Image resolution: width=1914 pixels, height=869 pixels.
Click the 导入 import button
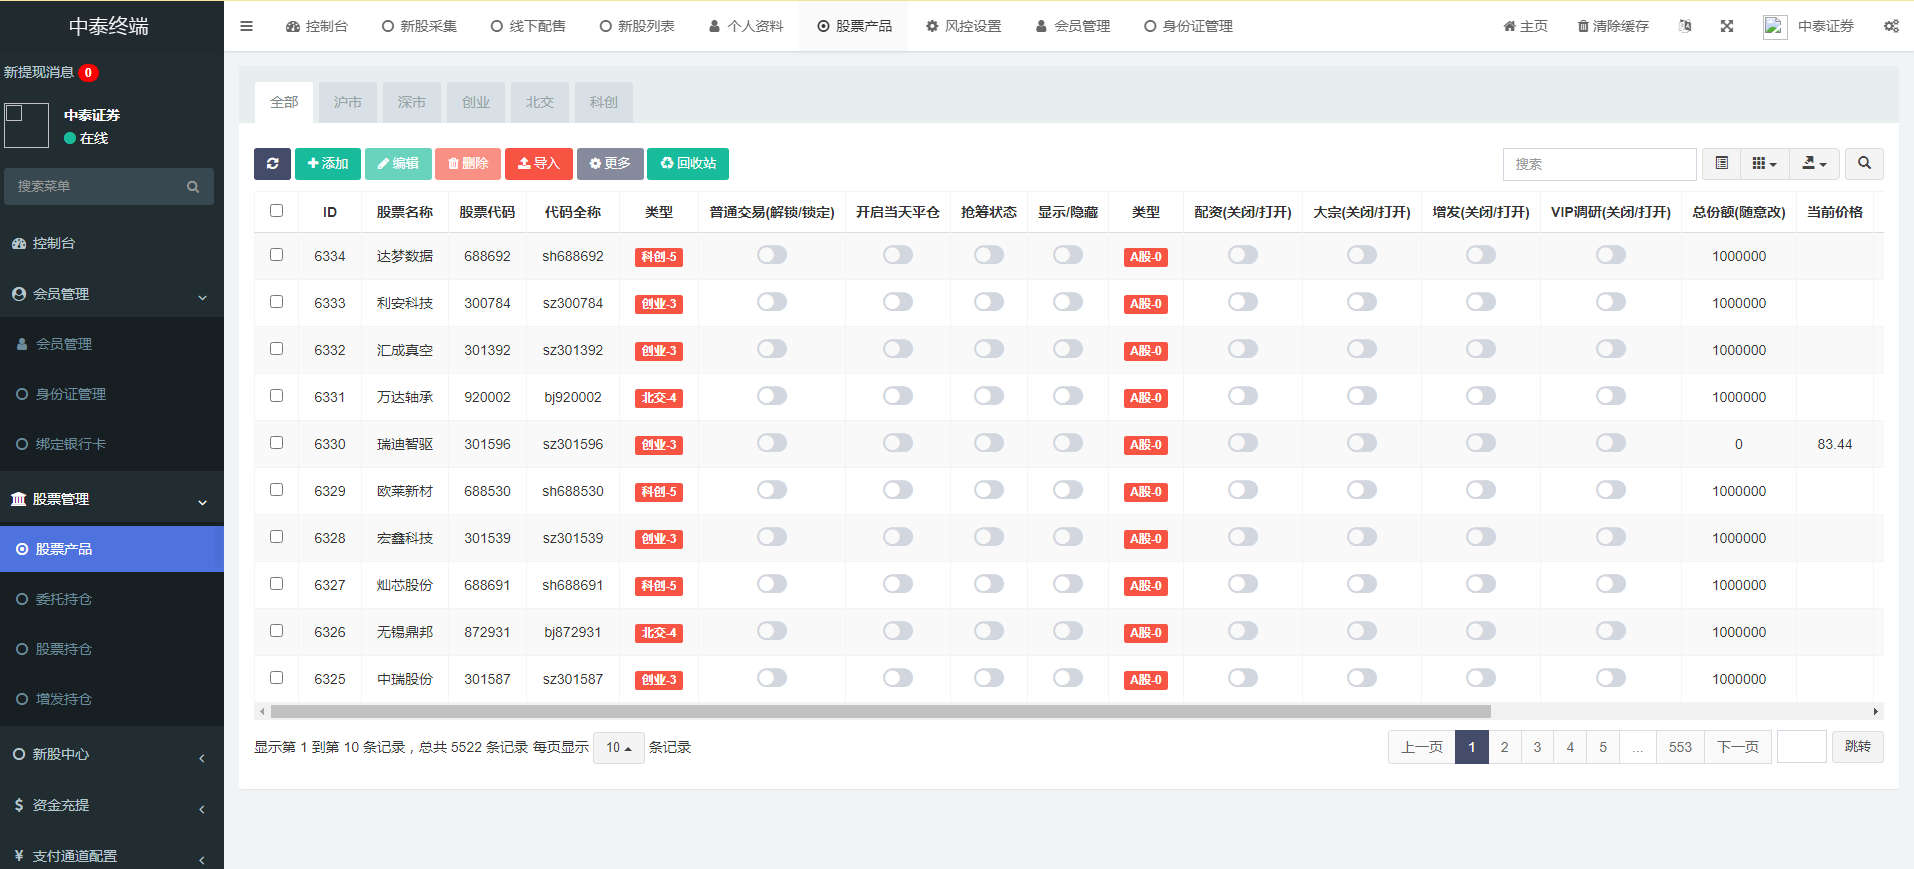539,164
